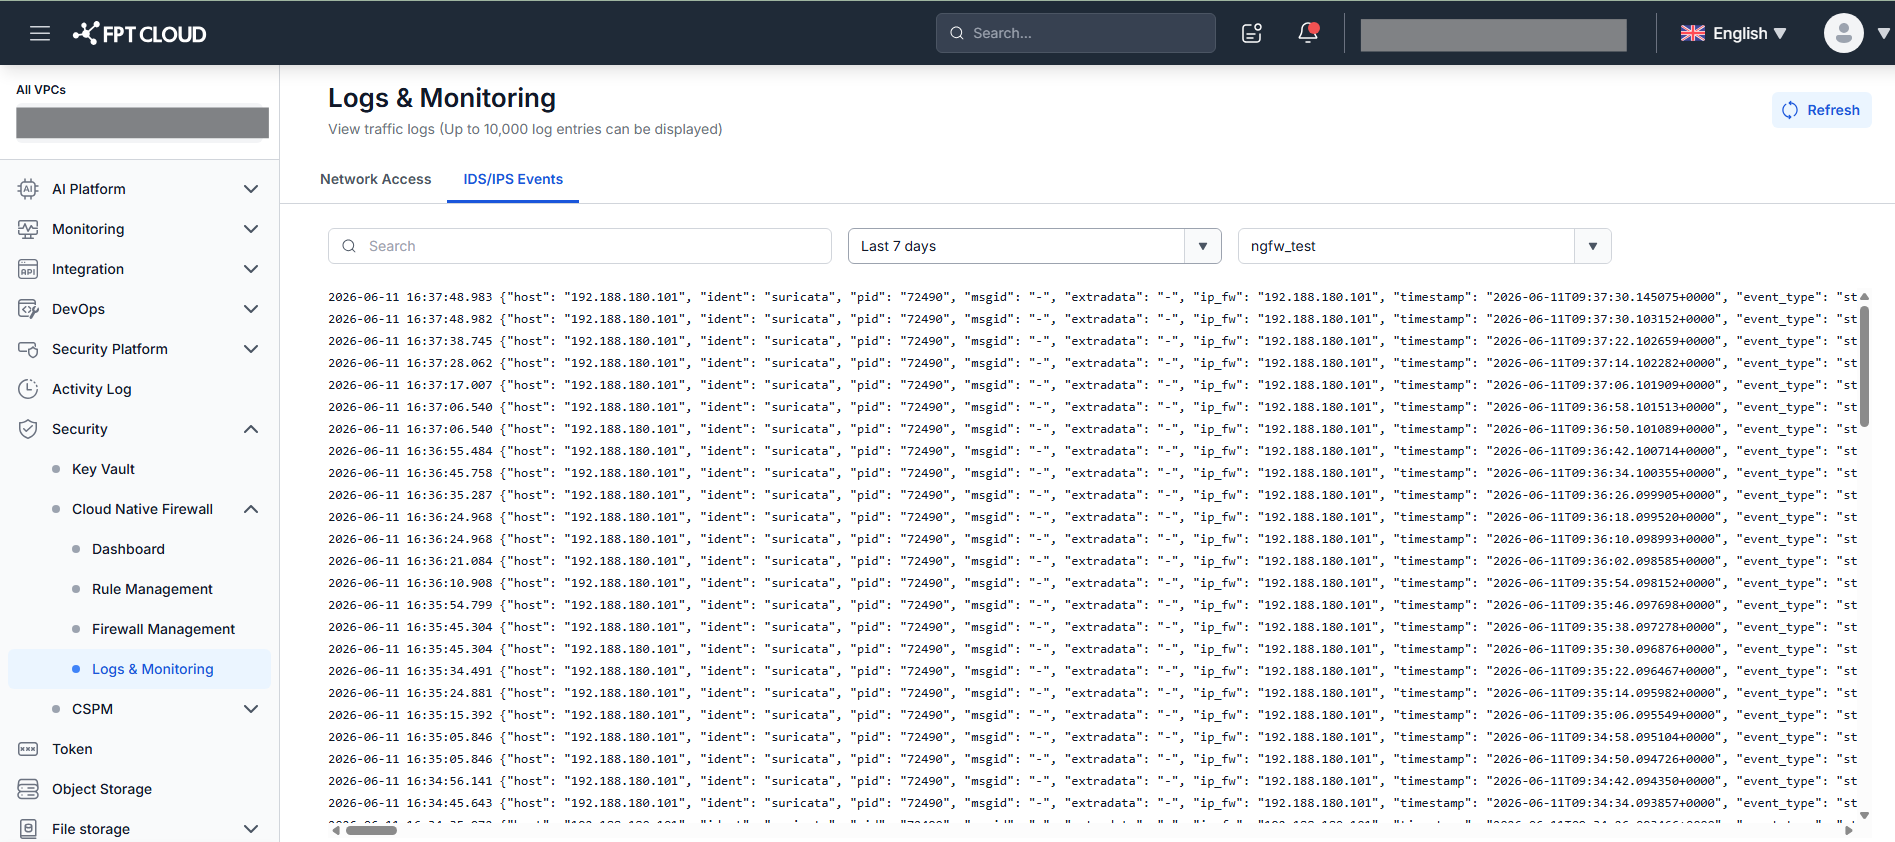Screen dimensions: 1895x842
Task: Select log entry at 16:35:54.799
Action: (1092, 605)
